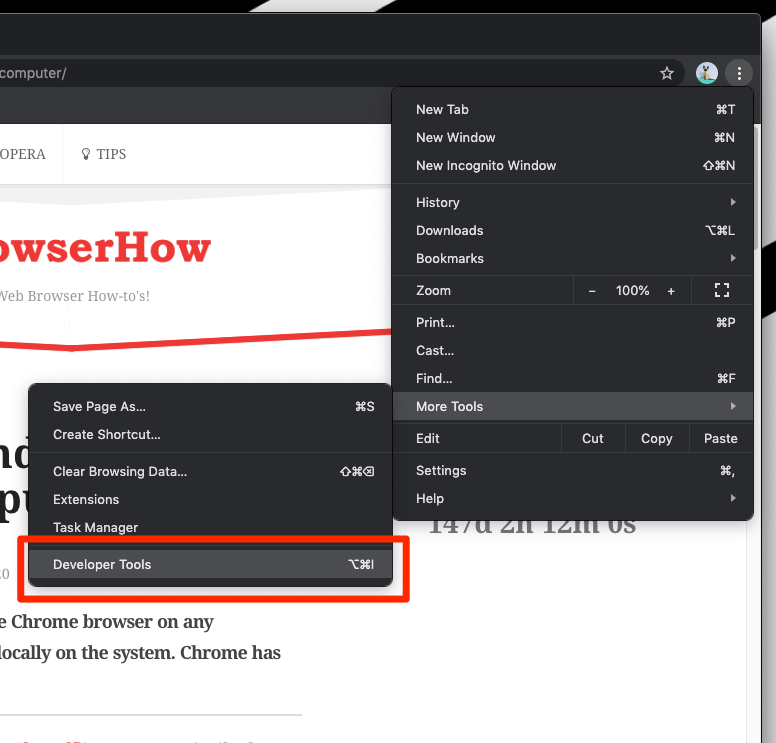The image size is (776, 743).
Task: Decrease zoom with the minus button
Action: pyautogui.click(x=592, y=291)
